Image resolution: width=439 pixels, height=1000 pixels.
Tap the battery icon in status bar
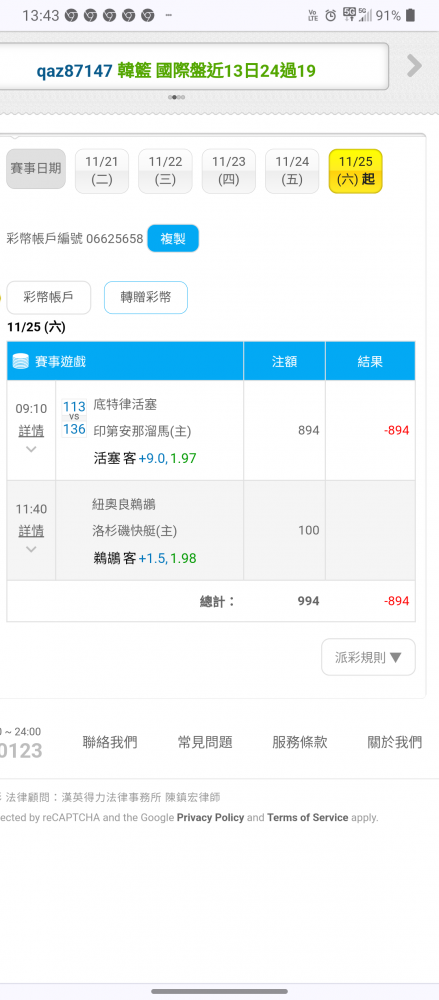(x=410, y=15)
